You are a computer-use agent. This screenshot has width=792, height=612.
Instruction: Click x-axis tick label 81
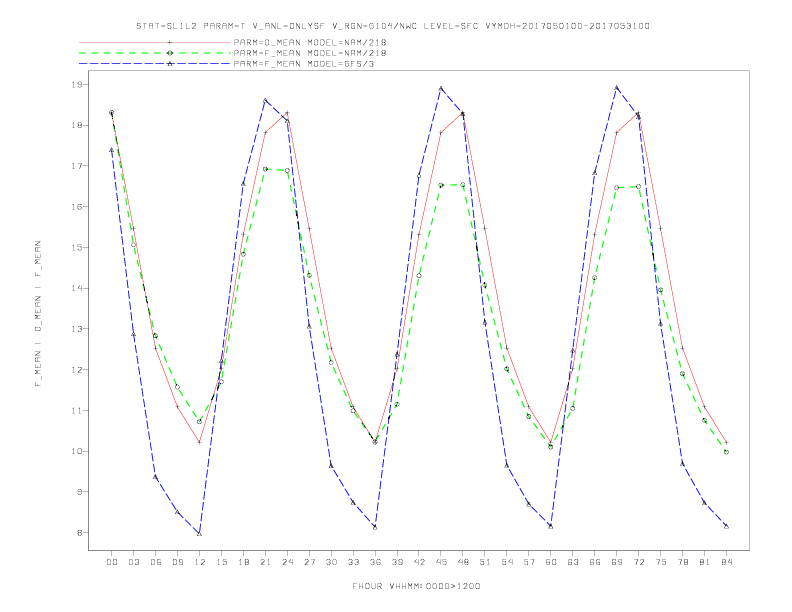tap(705, 562)
